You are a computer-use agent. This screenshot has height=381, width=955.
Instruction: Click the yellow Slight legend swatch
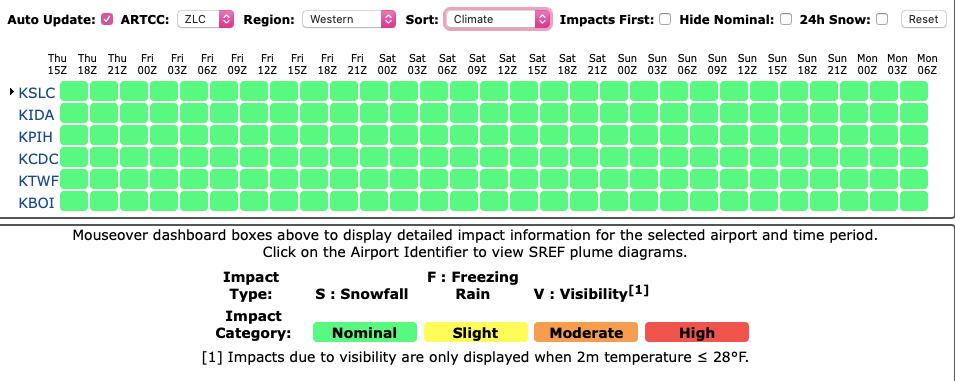476,332
